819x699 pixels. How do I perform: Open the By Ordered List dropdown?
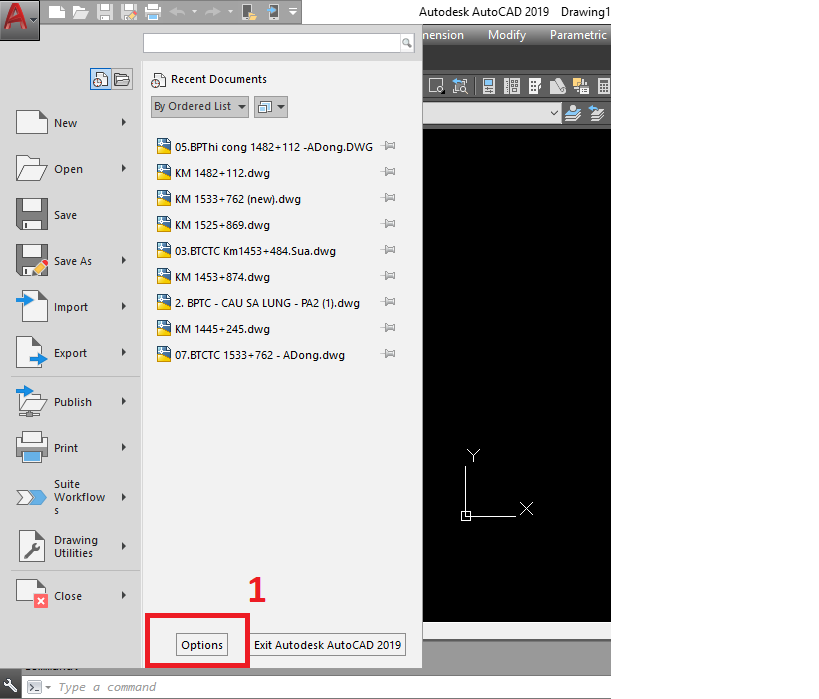[200, 107]
